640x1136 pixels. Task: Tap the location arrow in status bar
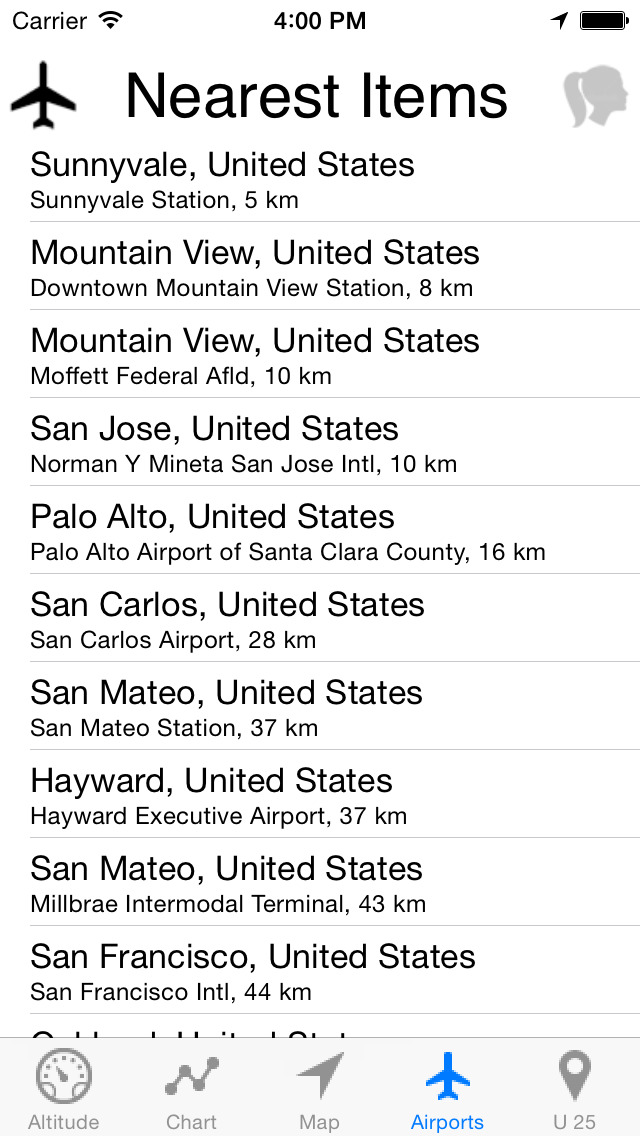click(559, 21)
